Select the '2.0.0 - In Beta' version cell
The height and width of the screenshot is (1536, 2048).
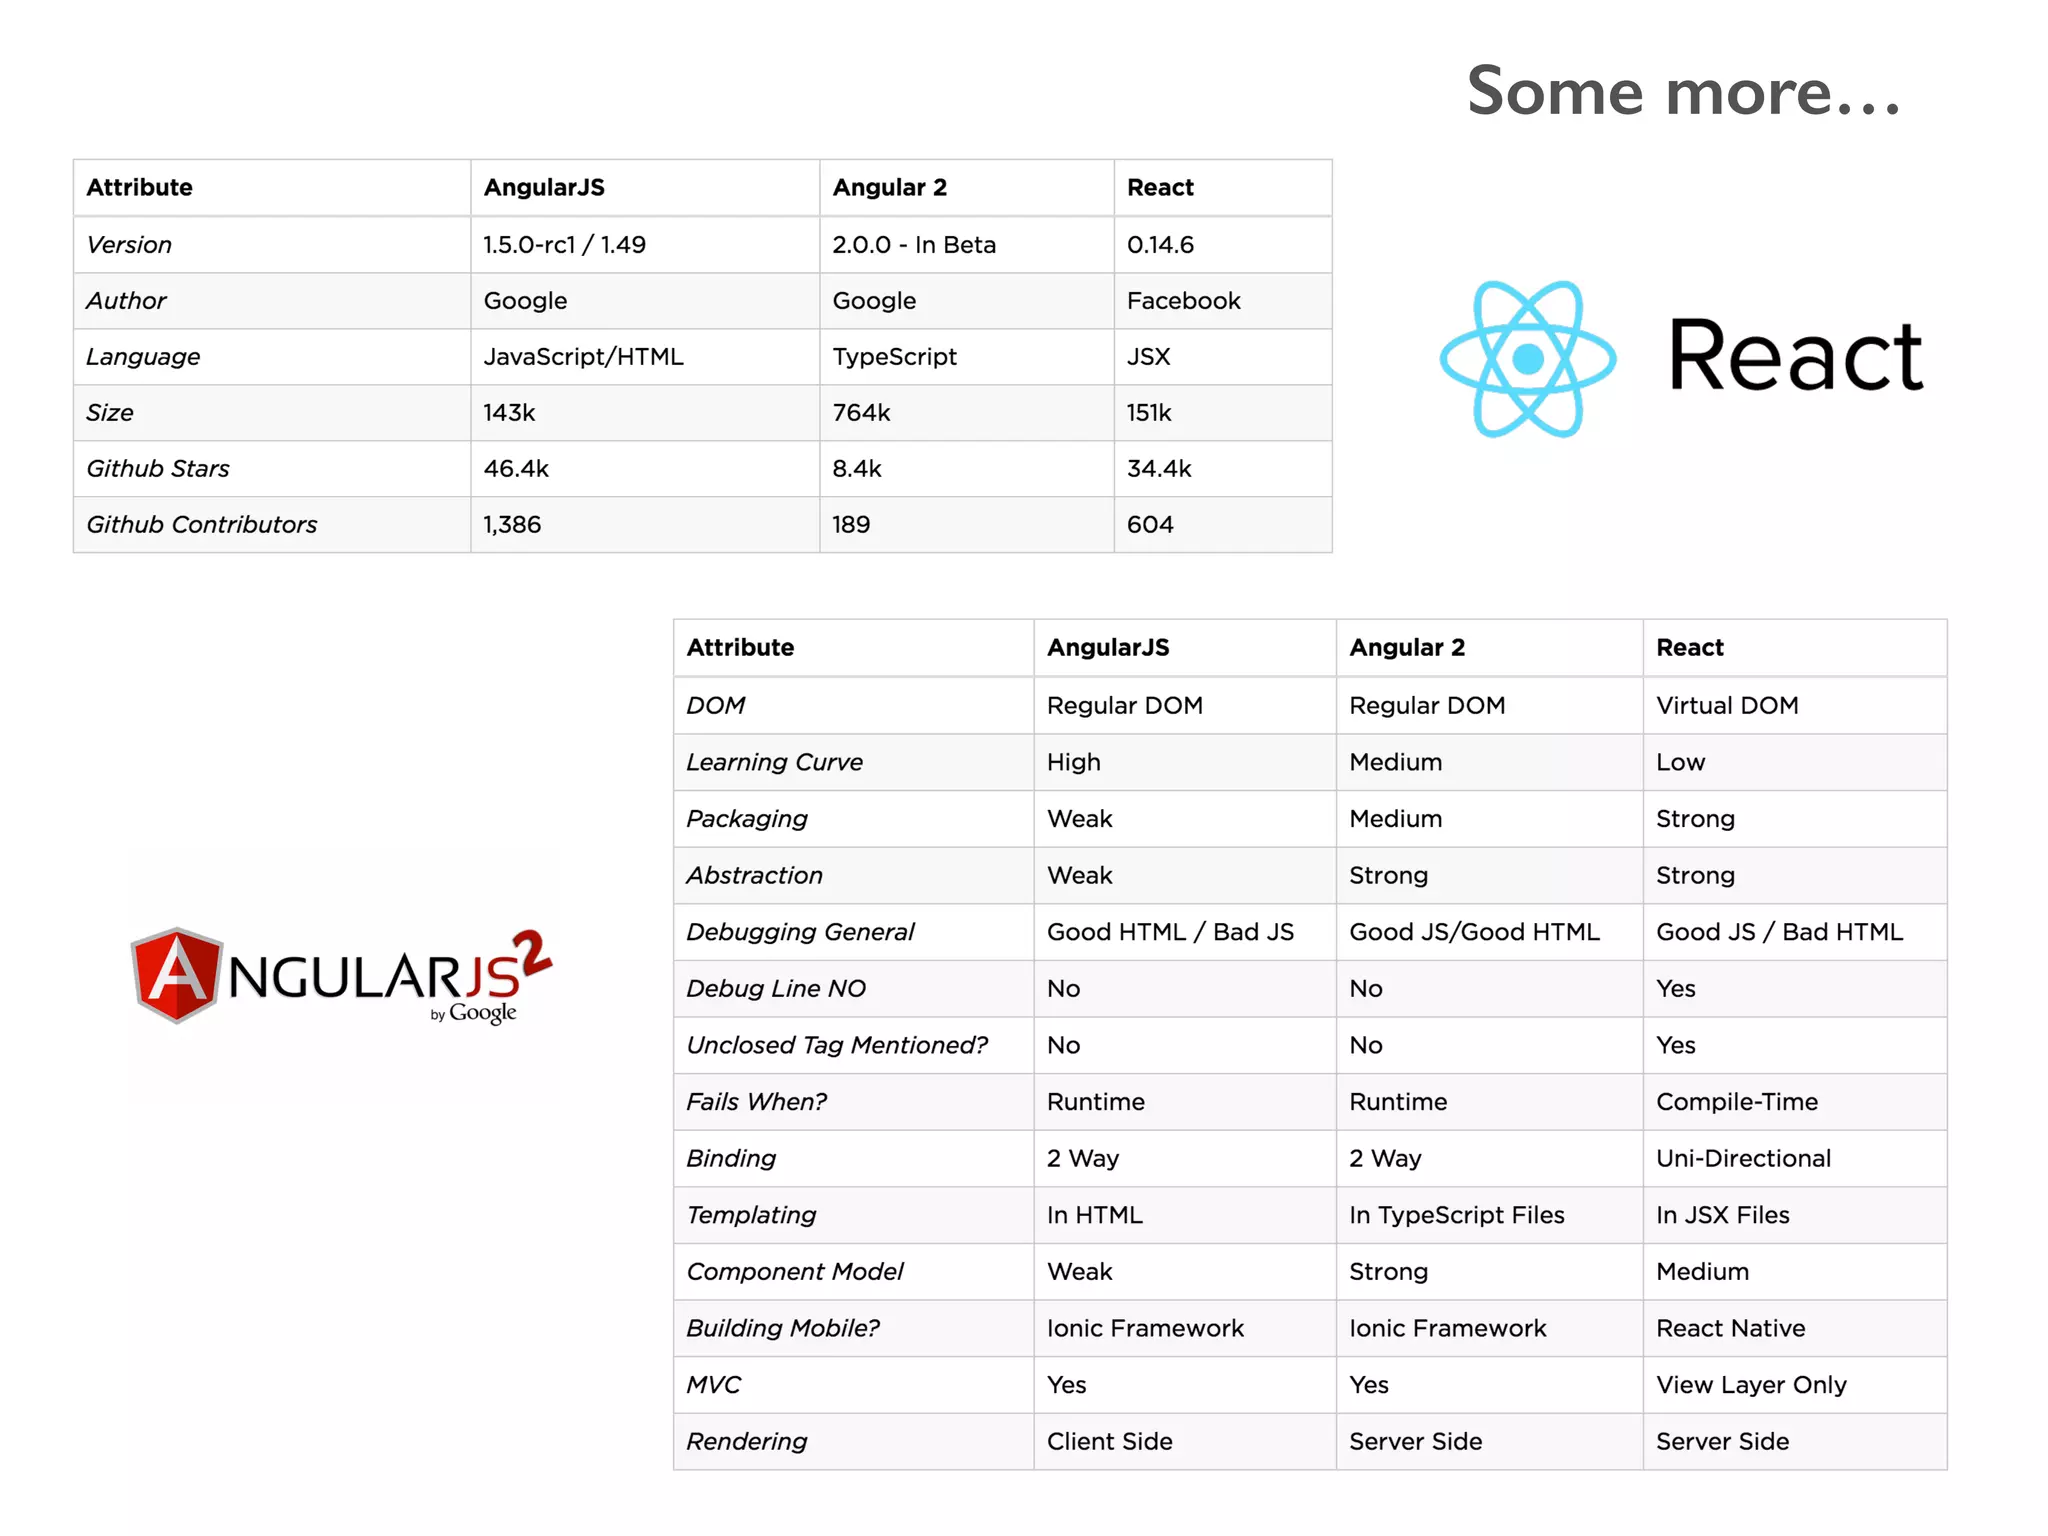[914, 244]
